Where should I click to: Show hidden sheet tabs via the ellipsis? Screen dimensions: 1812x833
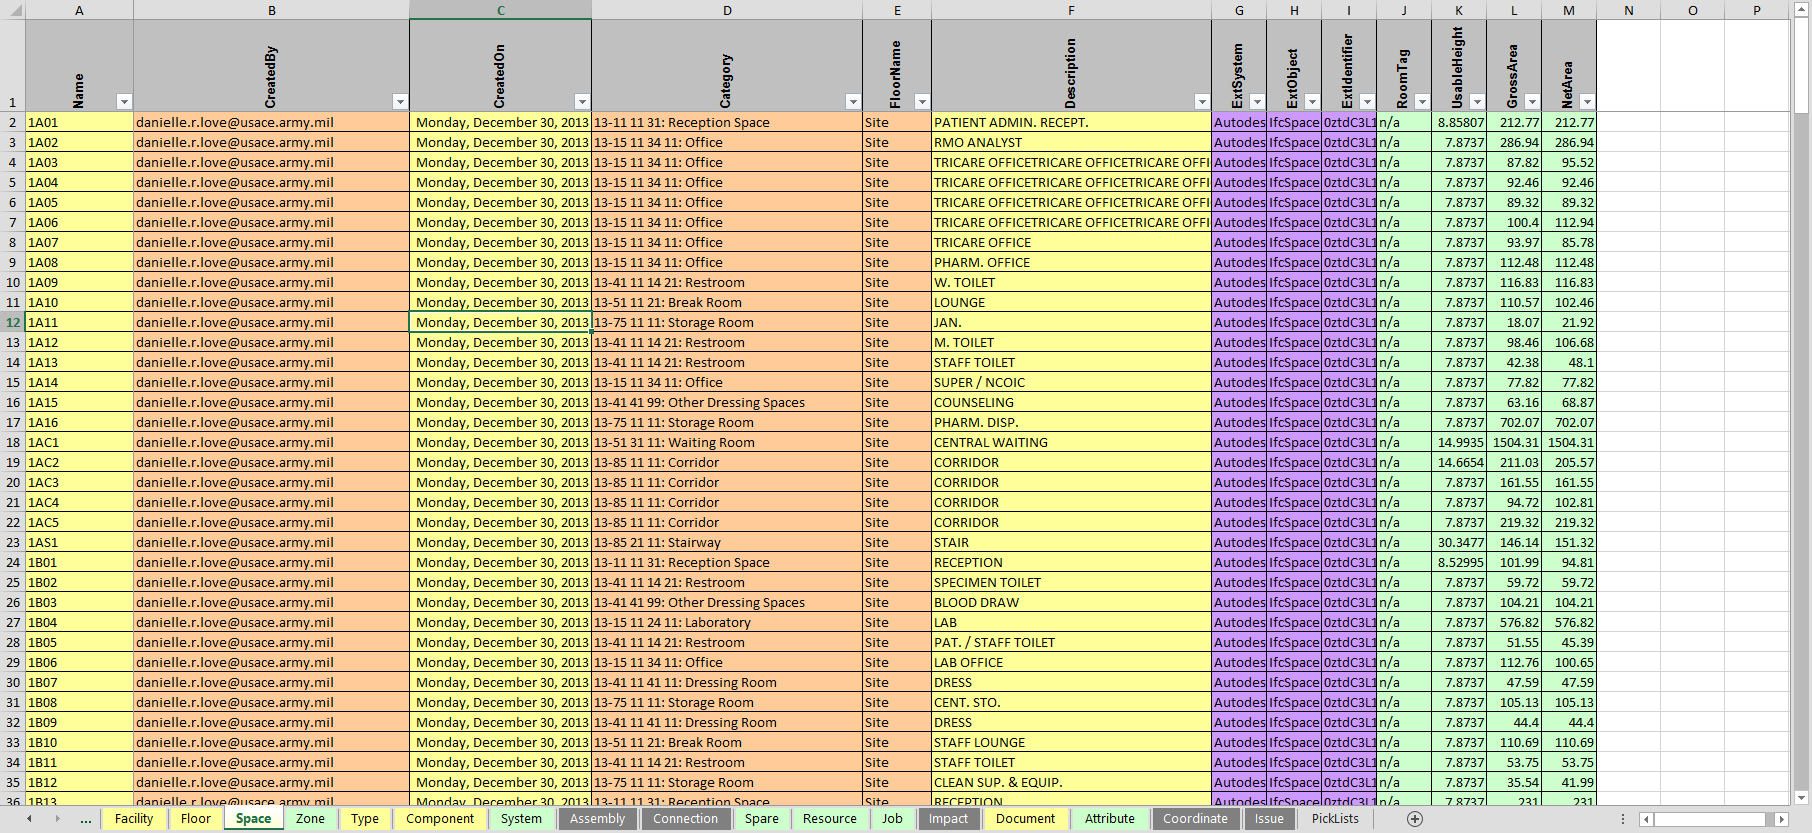point(86,819)
